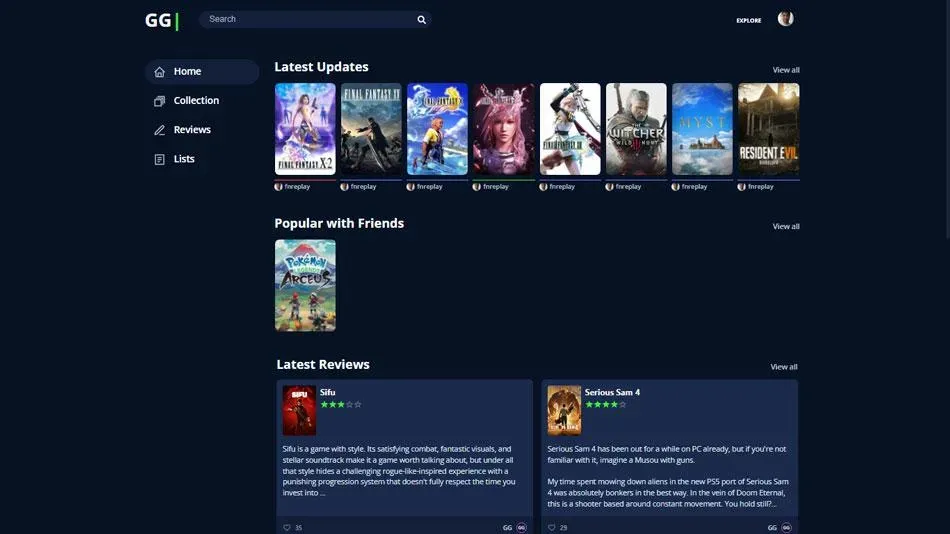Viewport: 950px width, 534px height.
Task: Click fnreplay avatar under Resident Evil cover
Action: click(x=742, y=187)
